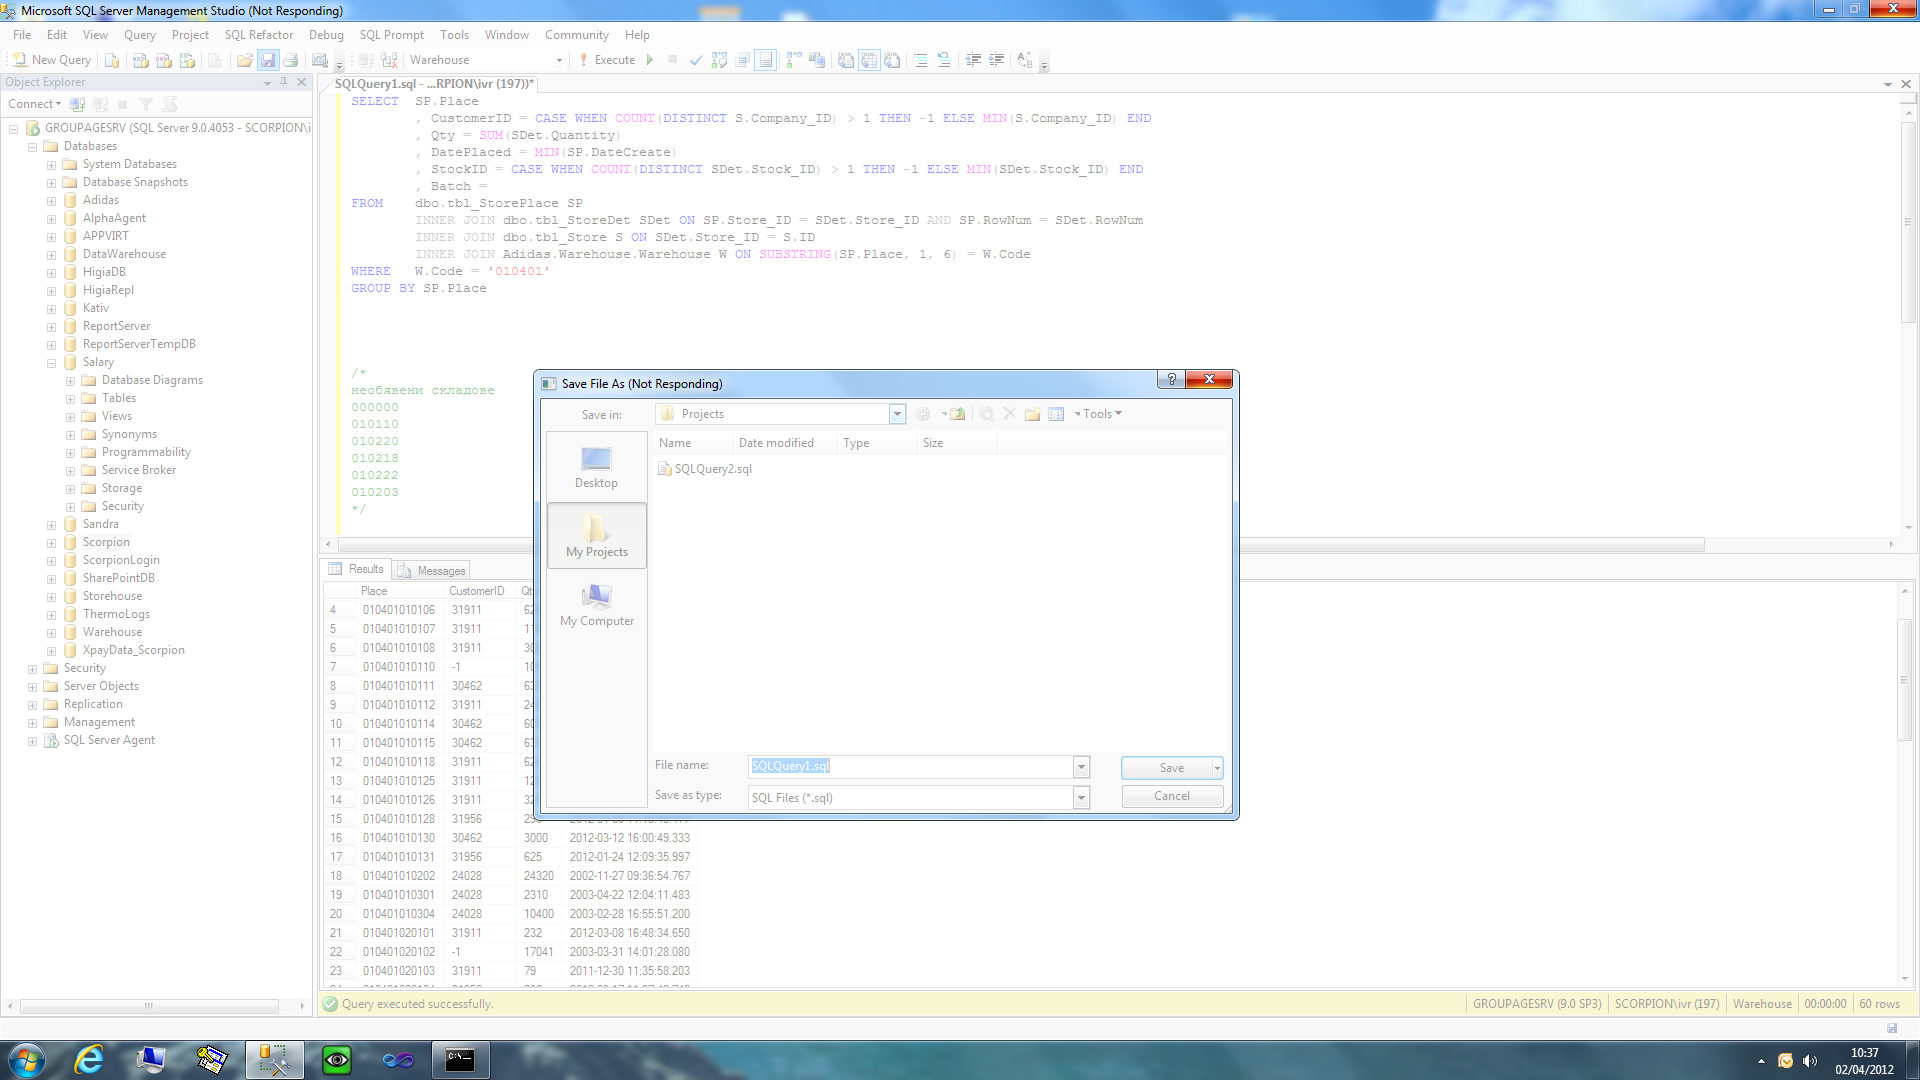Open the Query menu
Viewport: 1920px width, 1080px height.
tap(139, 35)
